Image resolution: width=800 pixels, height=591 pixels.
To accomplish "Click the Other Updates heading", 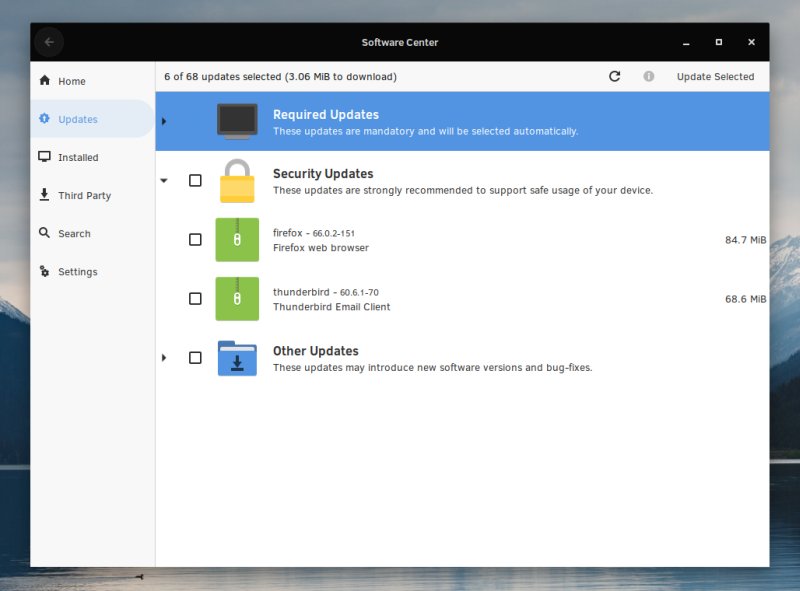I will [316, 351].
